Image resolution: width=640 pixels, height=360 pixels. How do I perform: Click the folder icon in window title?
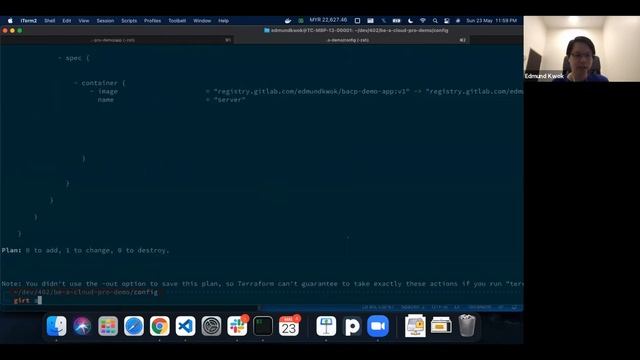[267, 30]
